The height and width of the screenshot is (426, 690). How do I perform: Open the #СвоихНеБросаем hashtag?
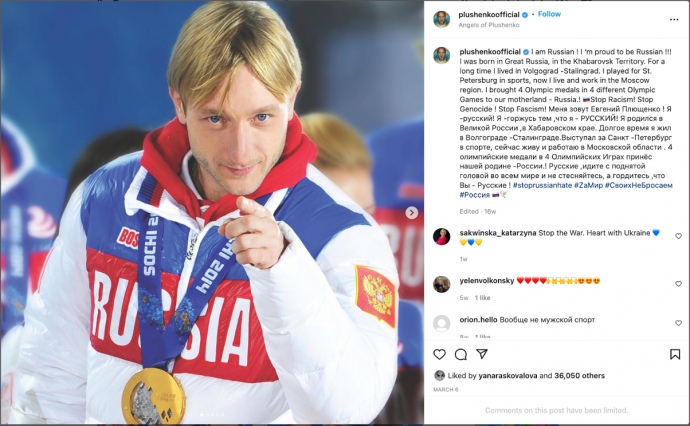click(x=639, y=185)
